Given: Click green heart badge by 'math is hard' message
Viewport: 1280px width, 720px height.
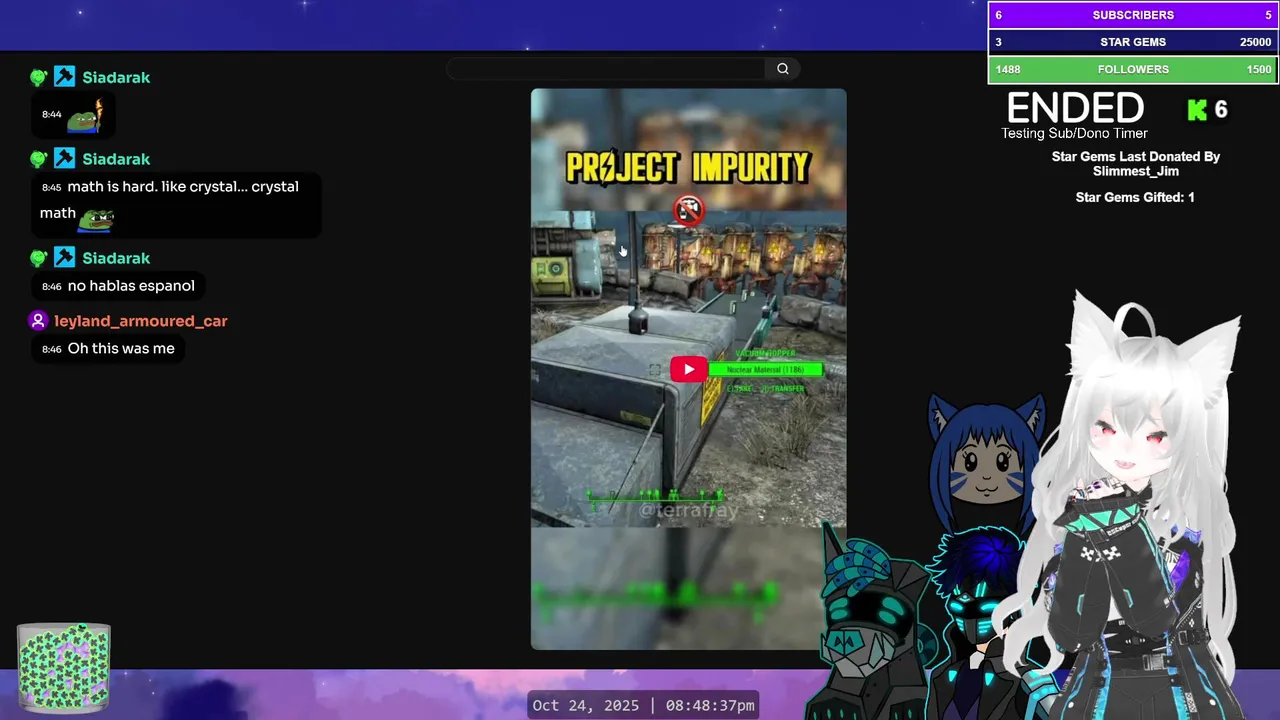Looking at the screenshot, I should point(38,159).
